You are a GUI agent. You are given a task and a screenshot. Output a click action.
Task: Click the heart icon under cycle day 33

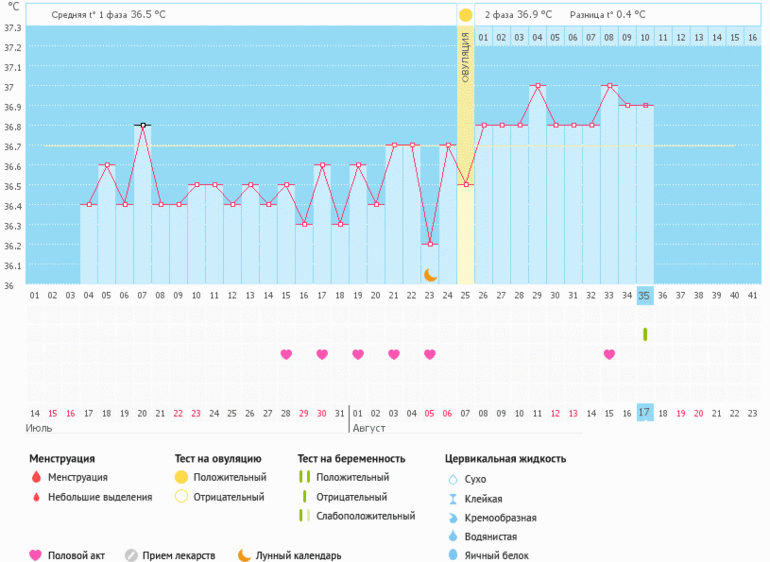click(609, 354)
